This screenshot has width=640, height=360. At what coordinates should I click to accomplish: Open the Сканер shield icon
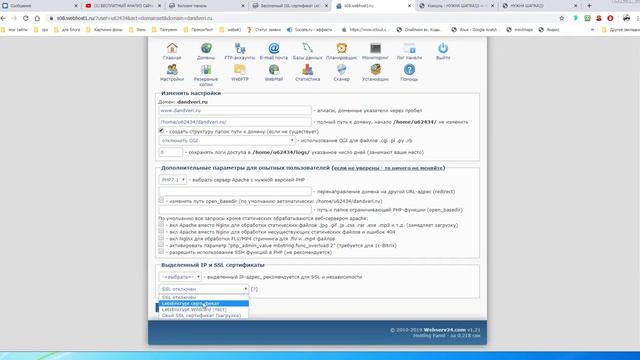[x=342, y=70]
